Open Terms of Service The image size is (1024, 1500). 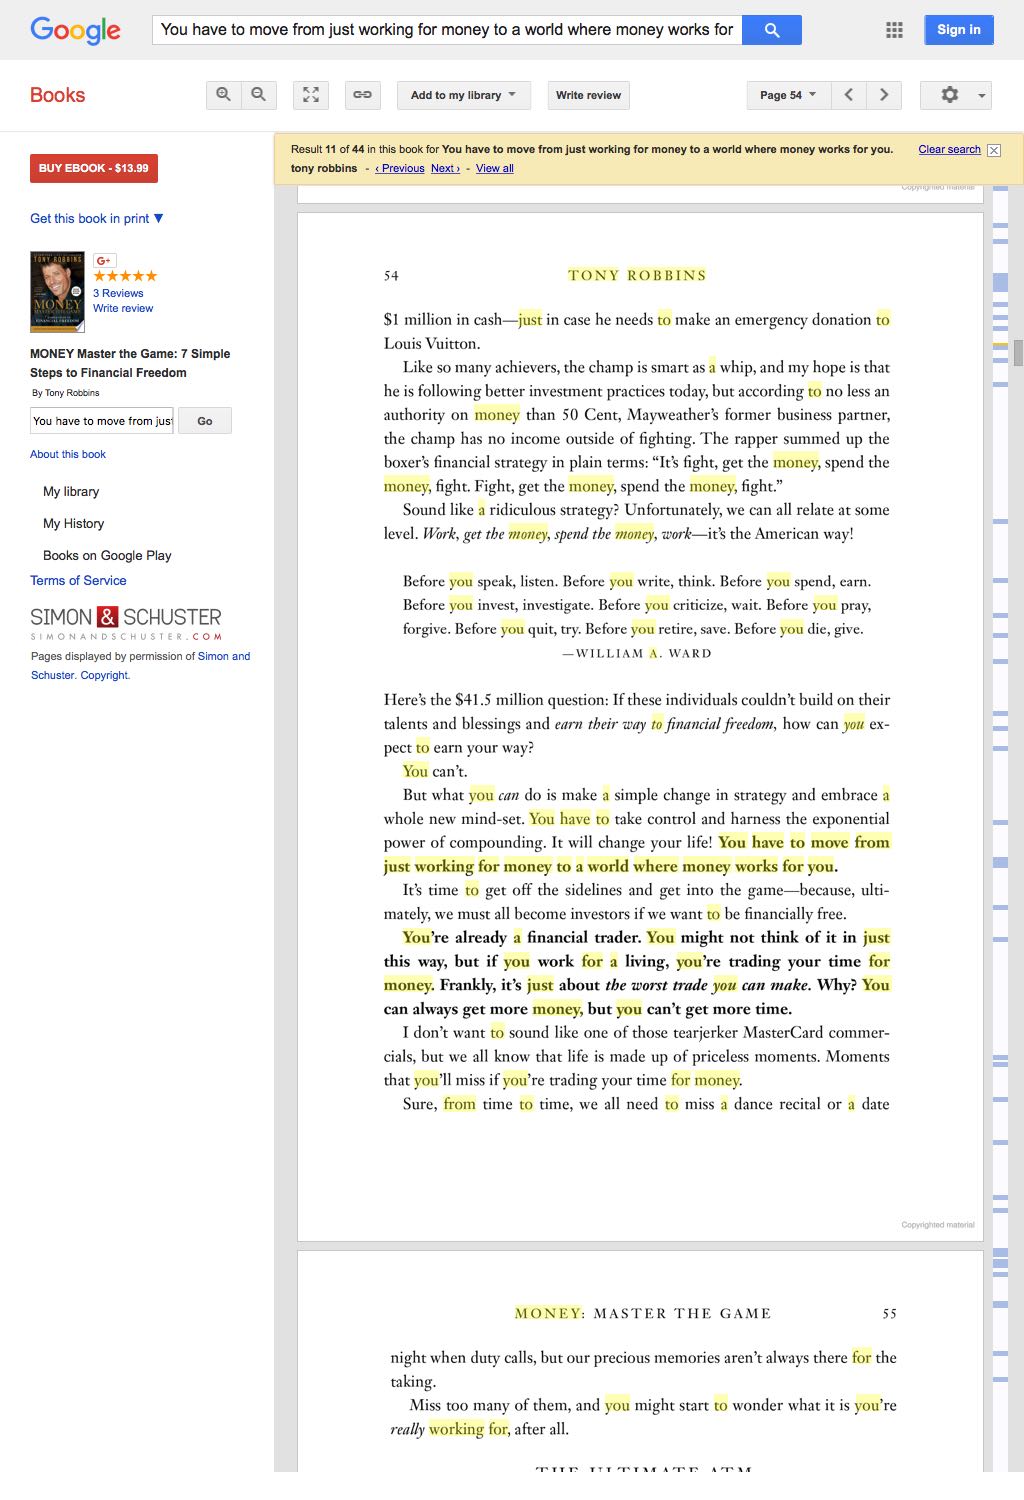pyautogui.click(x=78, y=580)
